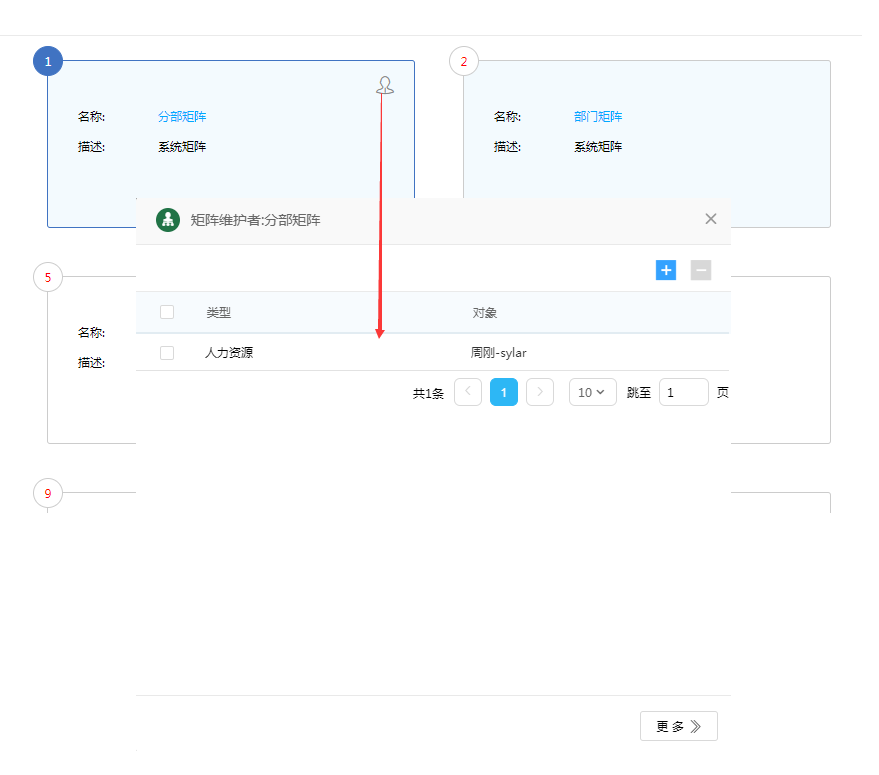Click the number 5 card badge
This screenshot has height=775, width=879.
click(x=48, y=278)
